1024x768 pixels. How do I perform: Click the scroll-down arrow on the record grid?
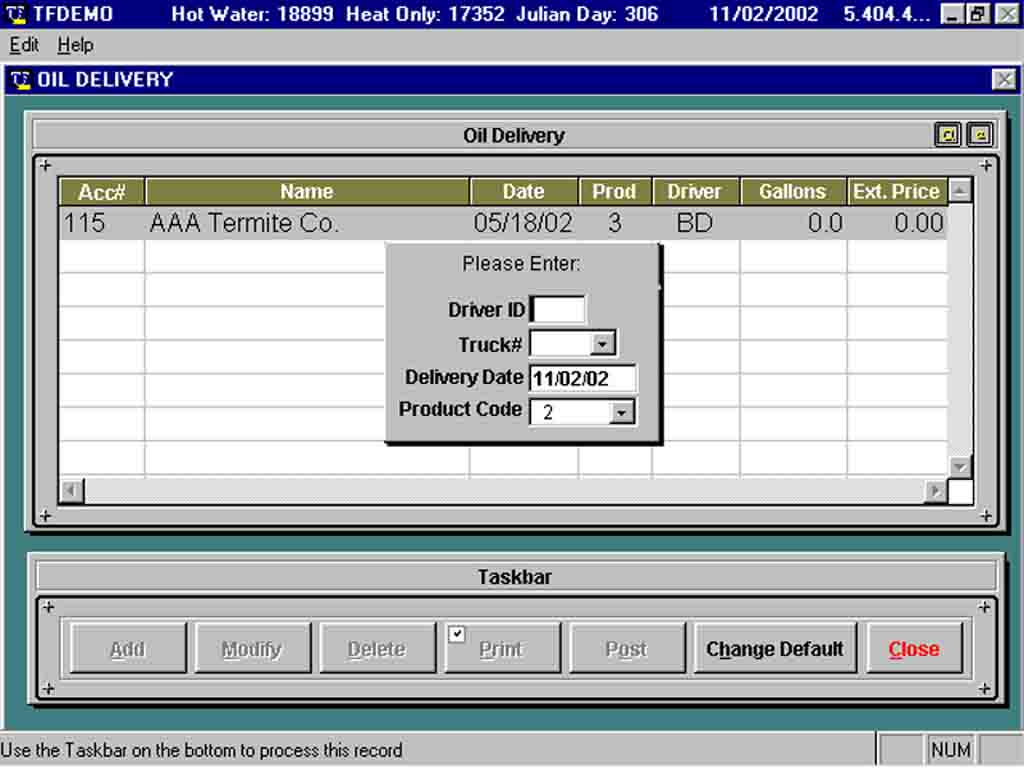958,466
